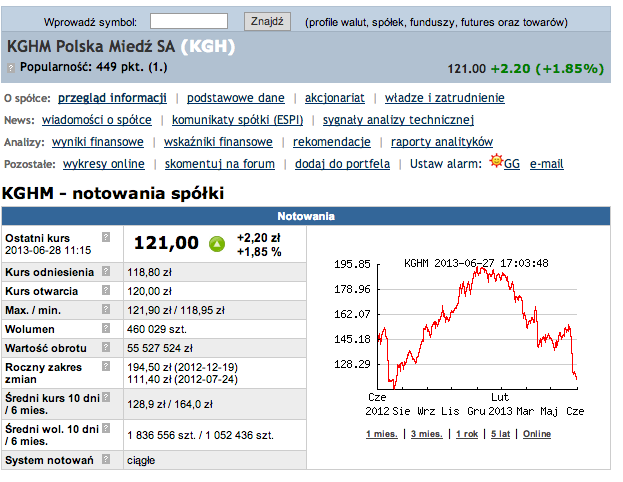This screenshot has width=623, height=482.
Task: Open the akcjonariat link
Action: [335, 98]
